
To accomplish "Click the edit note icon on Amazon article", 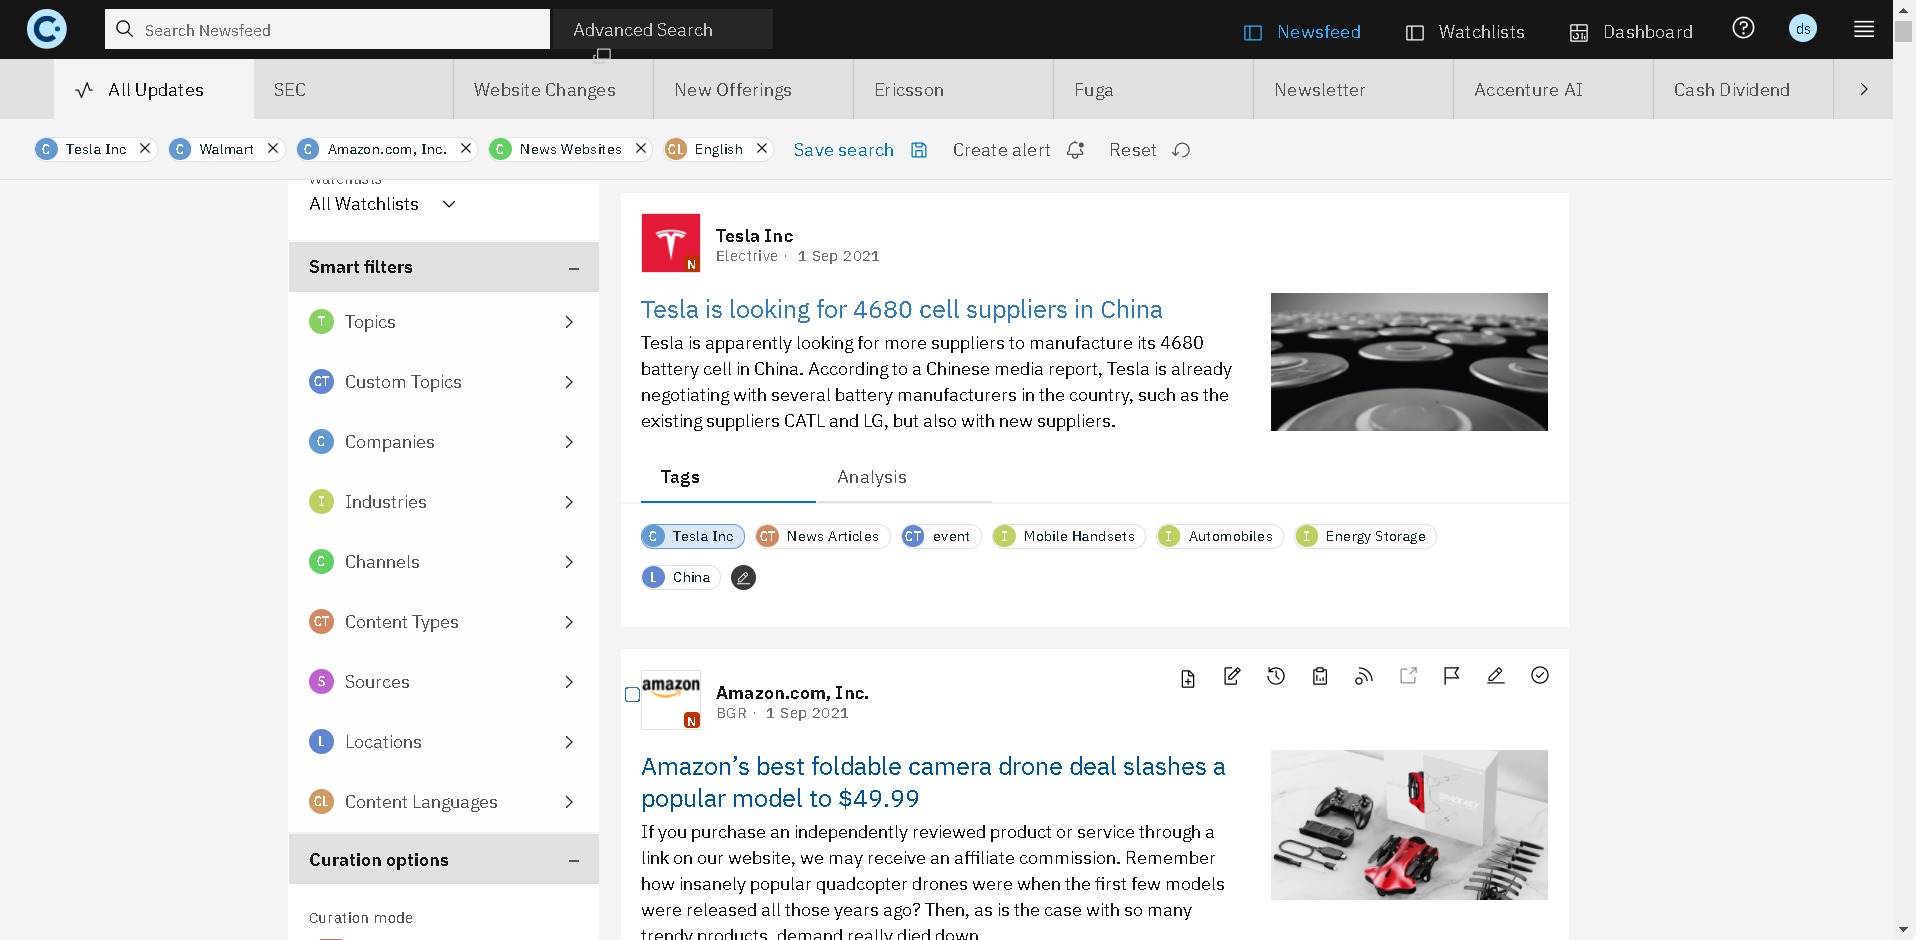I will pos(1231,677).
